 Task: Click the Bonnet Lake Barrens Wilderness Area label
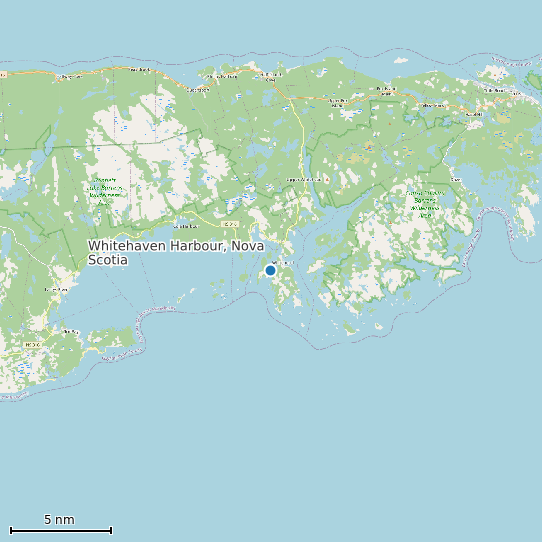104,191
